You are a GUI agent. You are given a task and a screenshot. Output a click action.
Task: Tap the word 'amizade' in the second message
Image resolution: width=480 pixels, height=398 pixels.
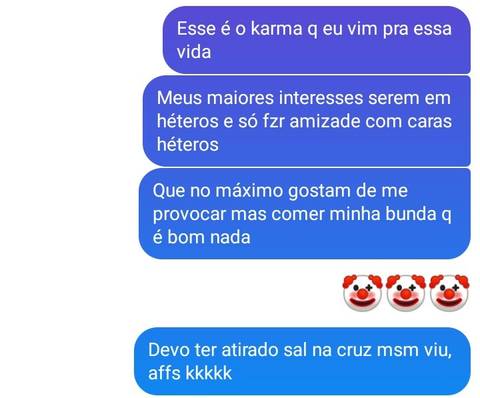coord(325,121)
